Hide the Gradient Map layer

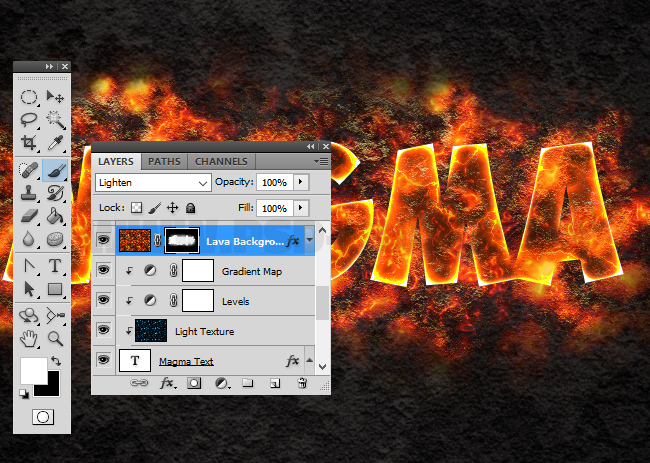pos(103,270)
